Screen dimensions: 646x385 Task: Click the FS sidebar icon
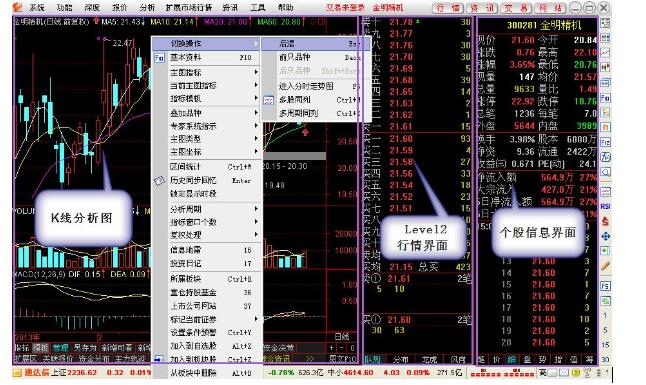605,286
